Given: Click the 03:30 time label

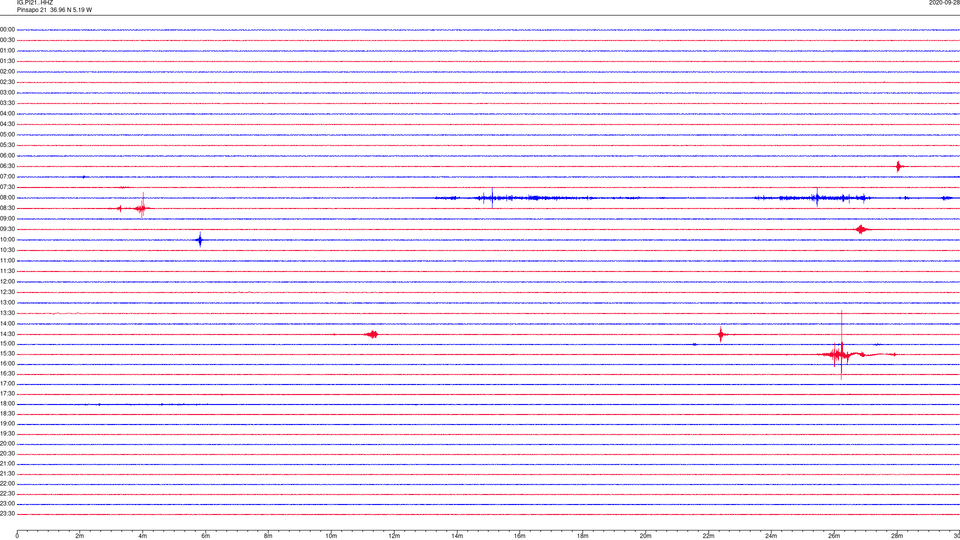Looking at the screenshot, I should click(7, 103).
